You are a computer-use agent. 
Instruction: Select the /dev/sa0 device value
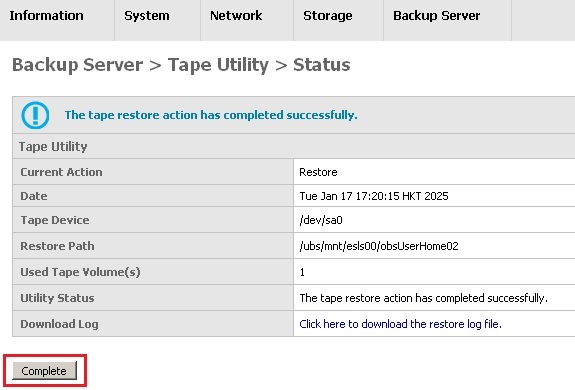click(321, 220)
